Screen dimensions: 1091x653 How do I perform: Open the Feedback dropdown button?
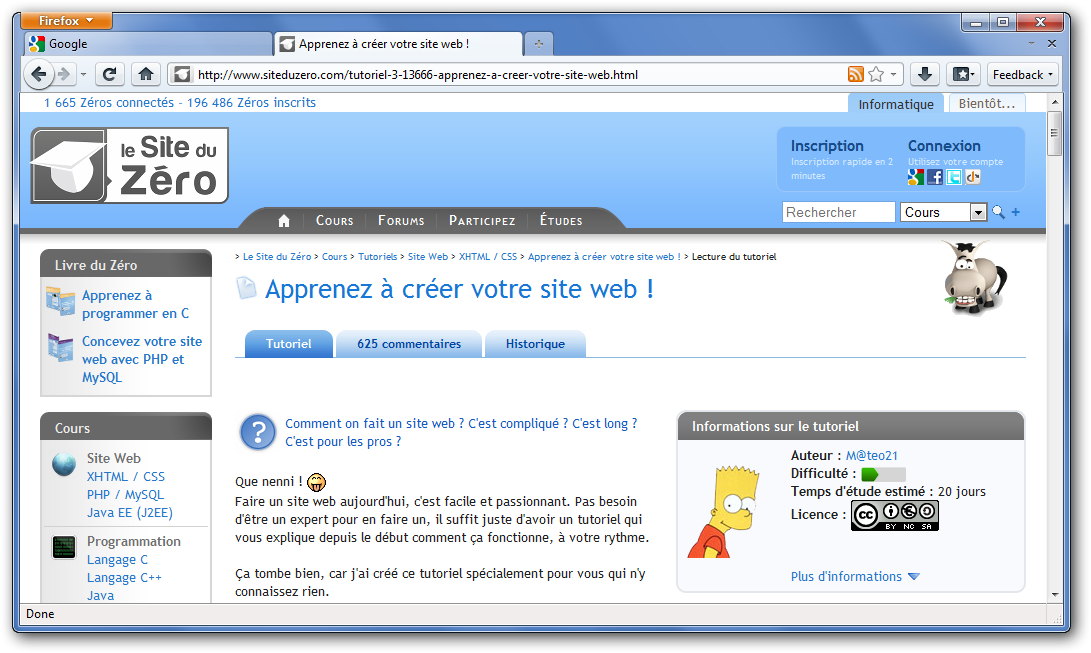(1023, 74)
